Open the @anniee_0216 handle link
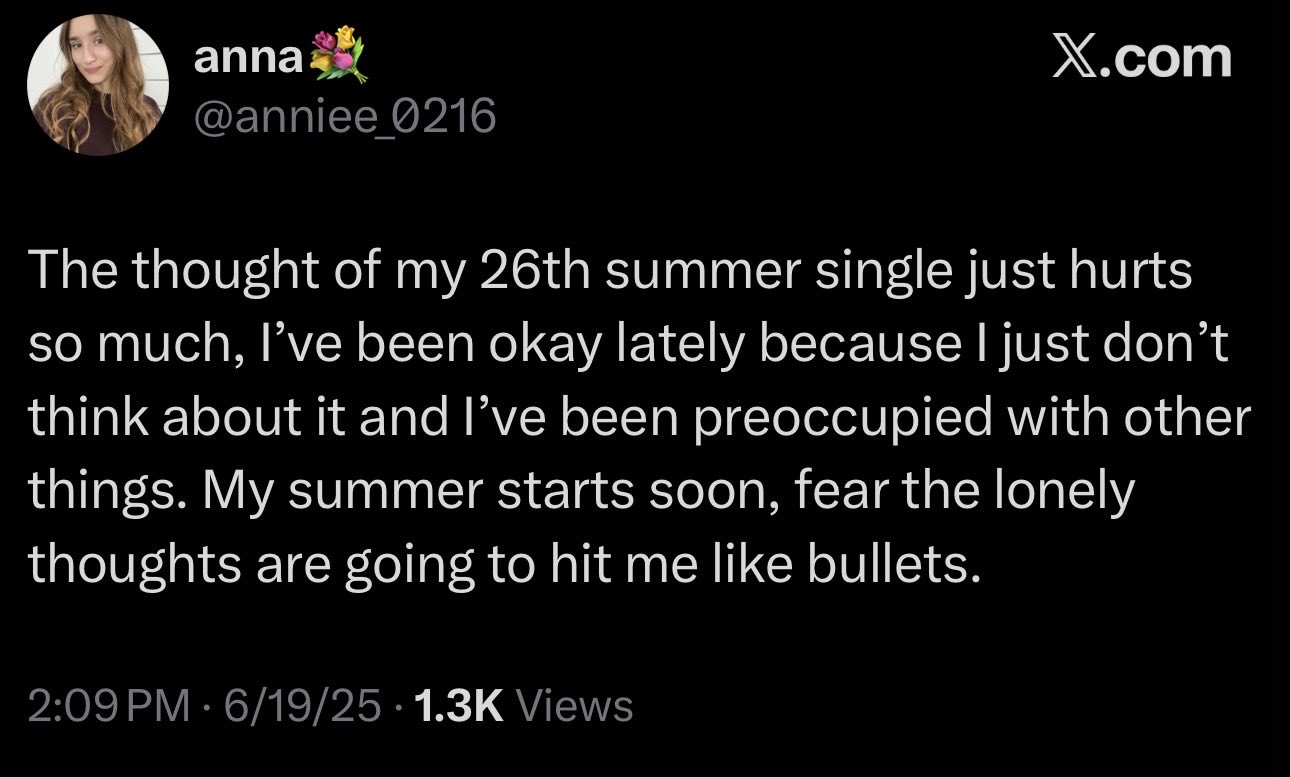 344,119
